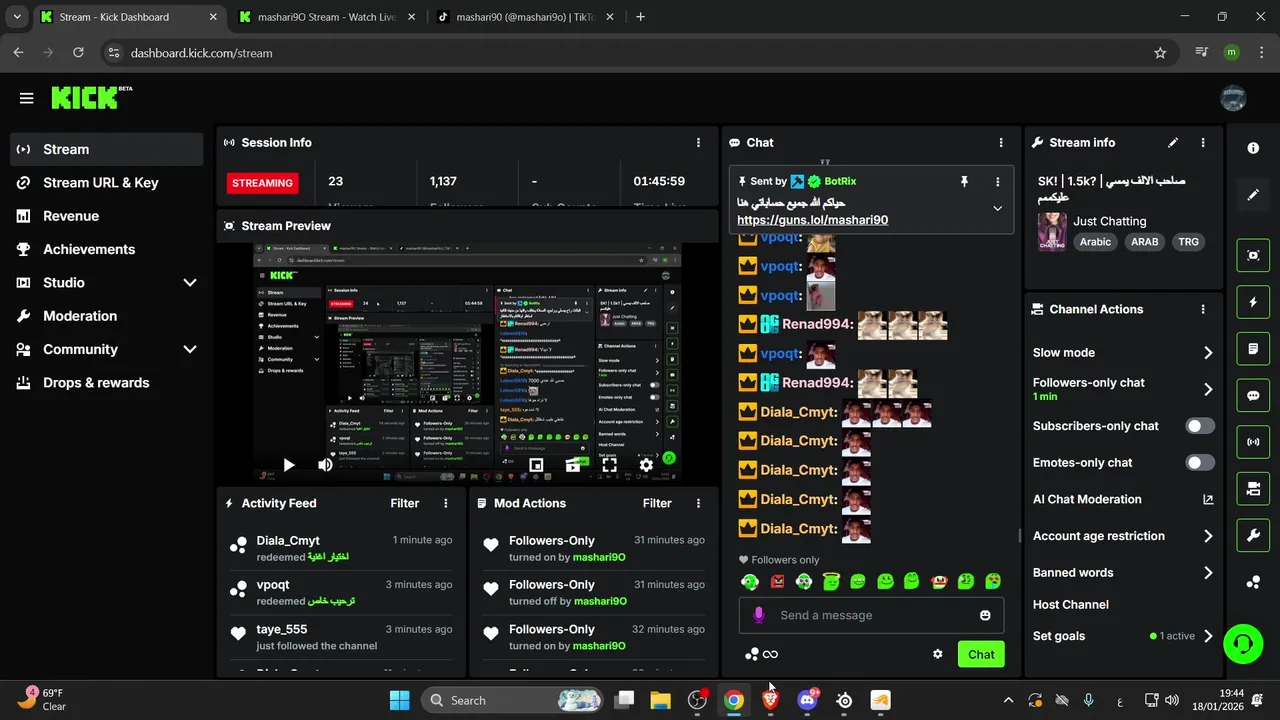The image size is (1280, 720).
Task: Focus the Send a message field
Action: [x=871, y=615]
